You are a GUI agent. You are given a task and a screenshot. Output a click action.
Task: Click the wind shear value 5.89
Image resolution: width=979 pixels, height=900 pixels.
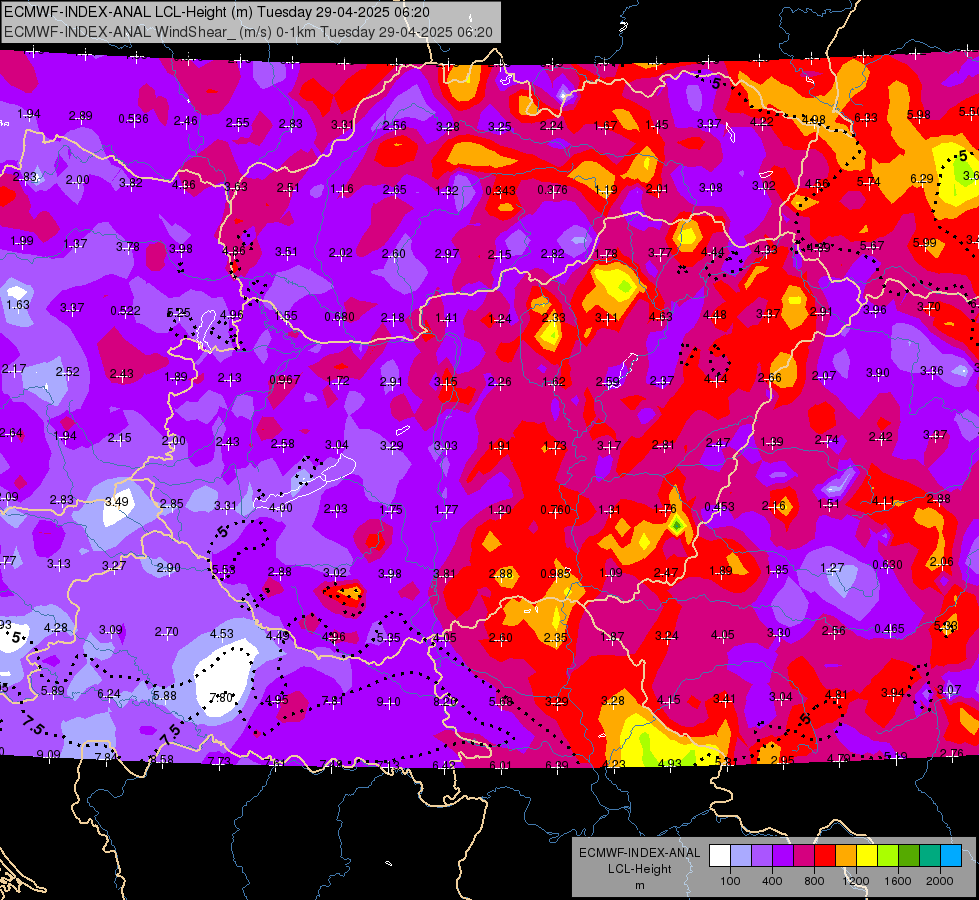click(52, 691)
